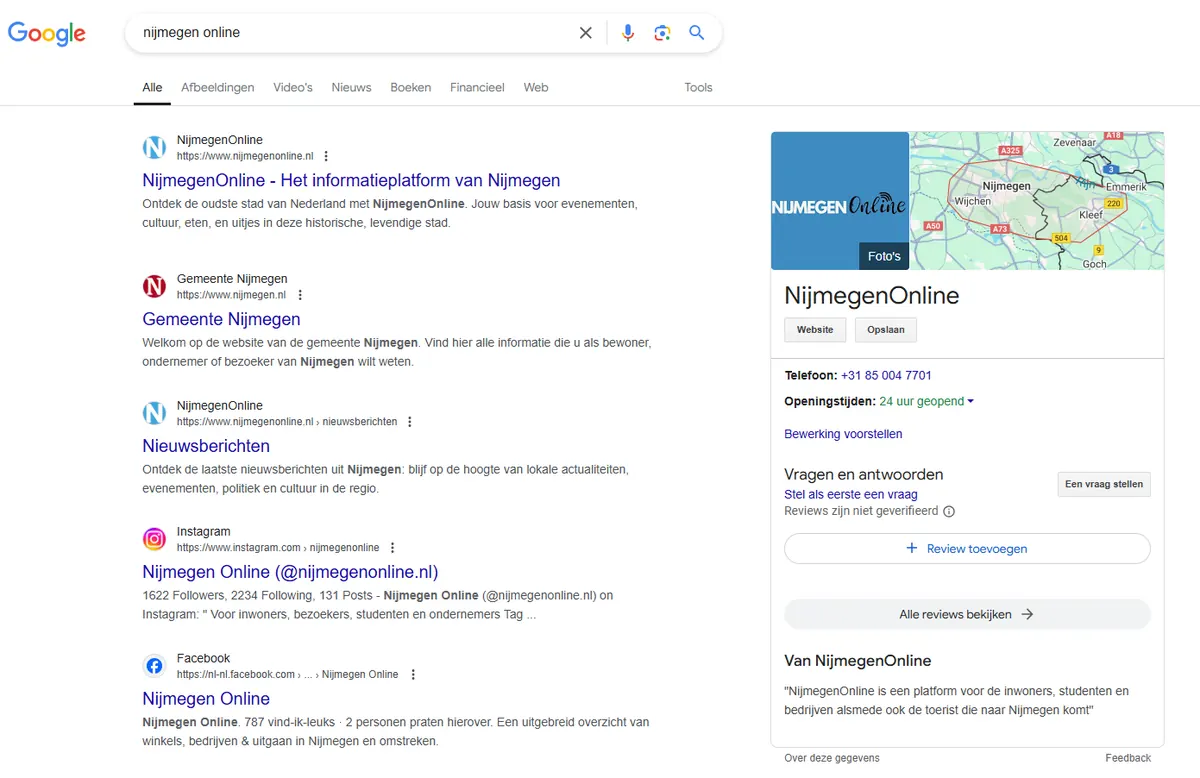Screen dimensions: 1200x778
Task: Click https://www.nijmegen.nl URL text
Action: [231, 295]
